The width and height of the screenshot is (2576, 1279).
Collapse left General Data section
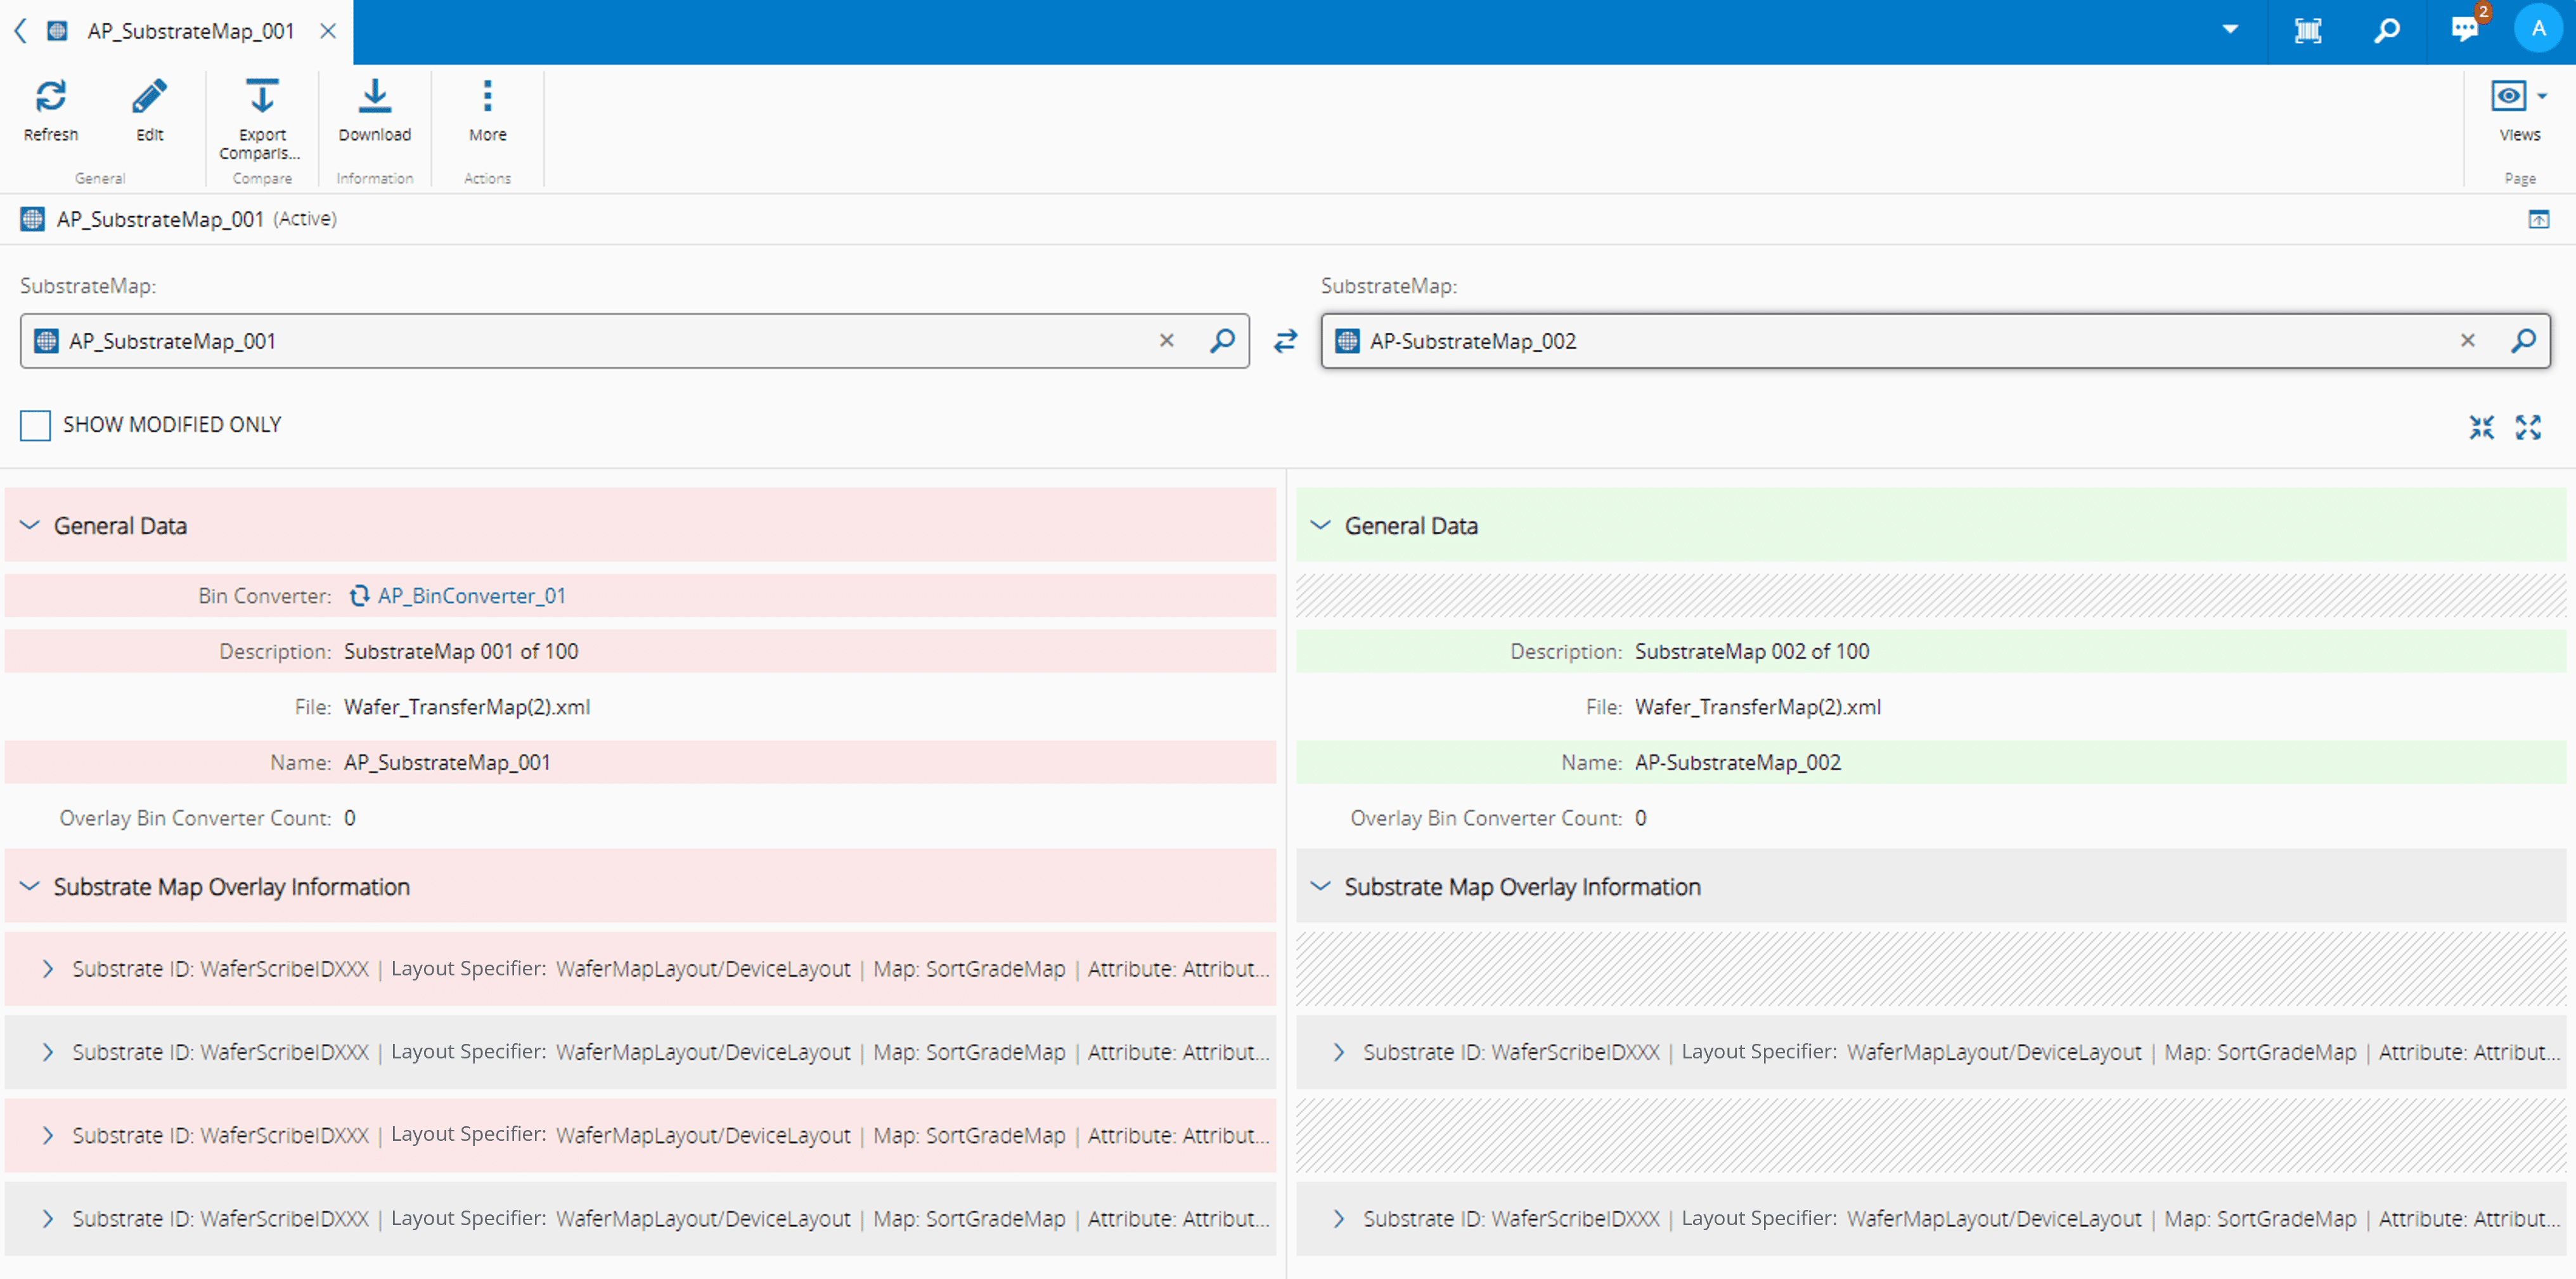(x=30, y=525)
